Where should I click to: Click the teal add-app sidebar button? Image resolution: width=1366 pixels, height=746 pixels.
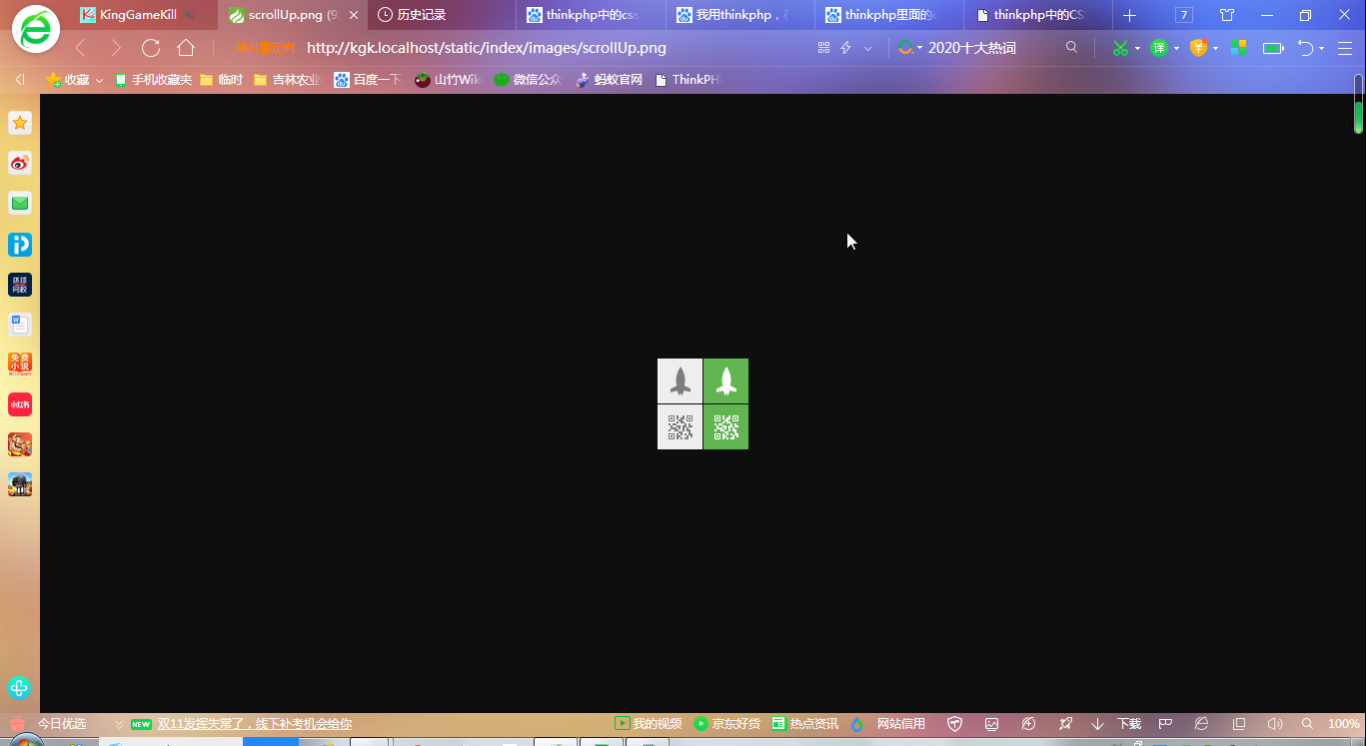pyautogui.click(x=19, y=688)
